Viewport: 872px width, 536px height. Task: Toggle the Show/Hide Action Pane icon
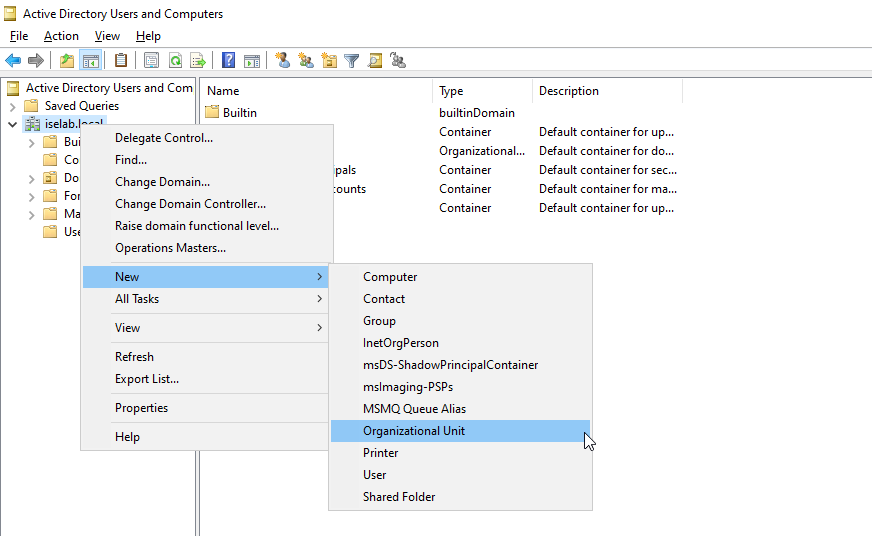click(251, 60)
